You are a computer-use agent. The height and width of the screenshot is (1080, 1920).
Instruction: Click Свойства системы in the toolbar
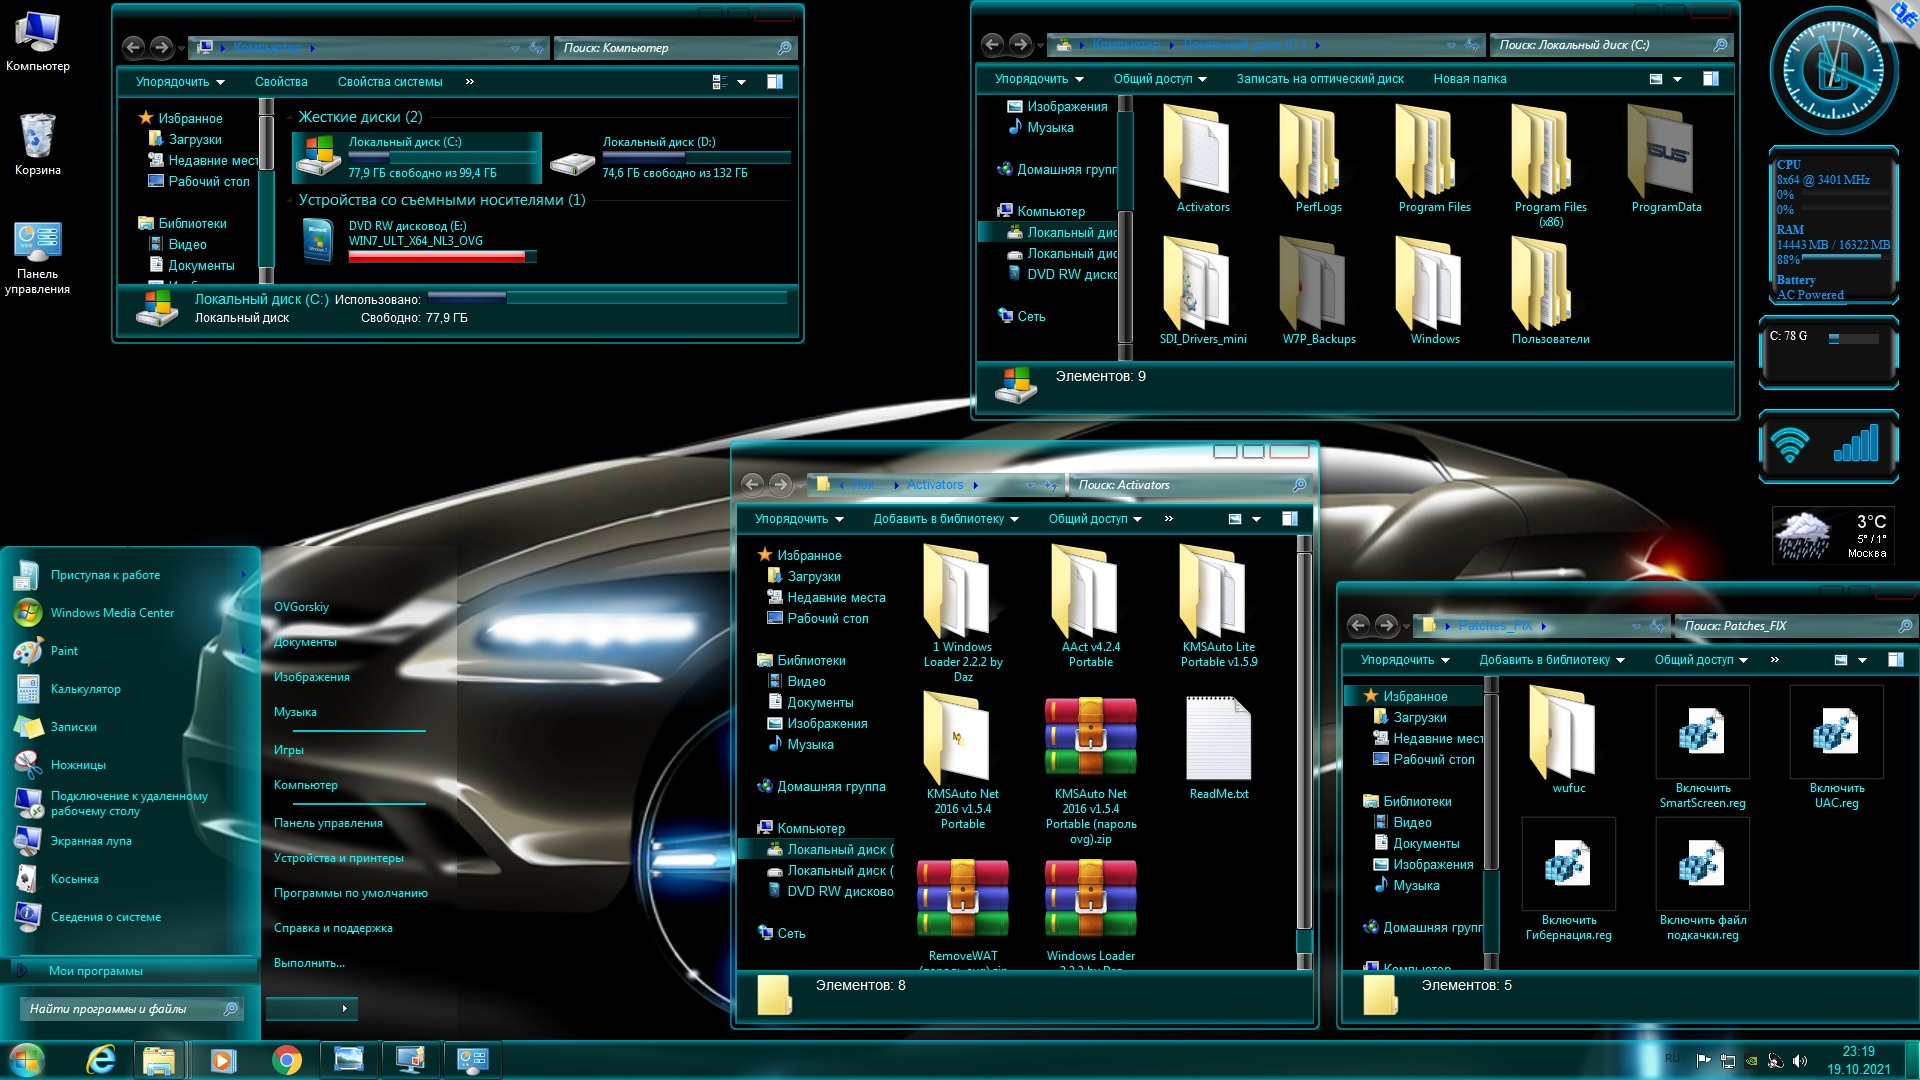389,82
